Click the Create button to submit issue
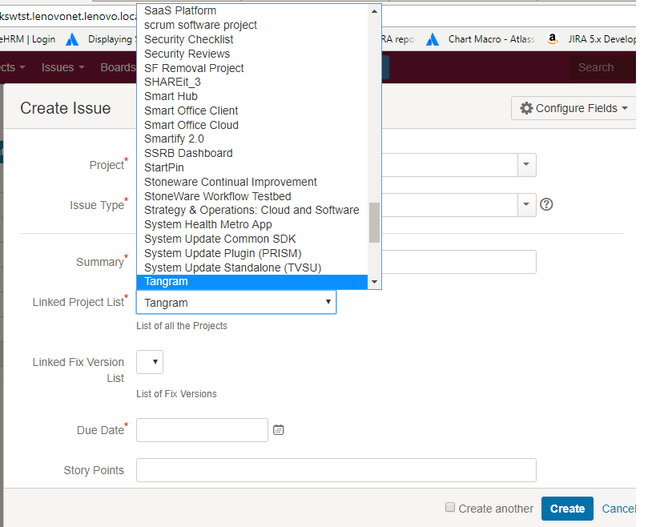The height and width of the screenshot is (527, 656). [567, 509]
